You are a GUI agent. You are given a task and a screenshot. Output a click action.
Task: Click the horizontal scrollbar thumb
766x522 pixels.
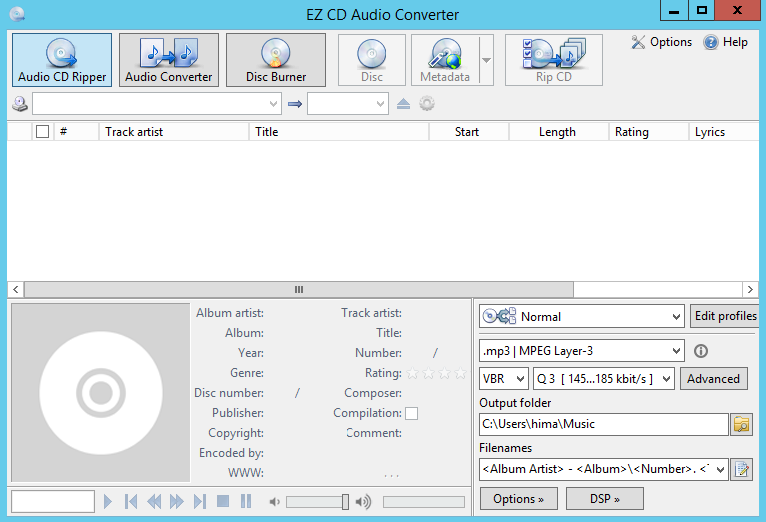[299, 290]
